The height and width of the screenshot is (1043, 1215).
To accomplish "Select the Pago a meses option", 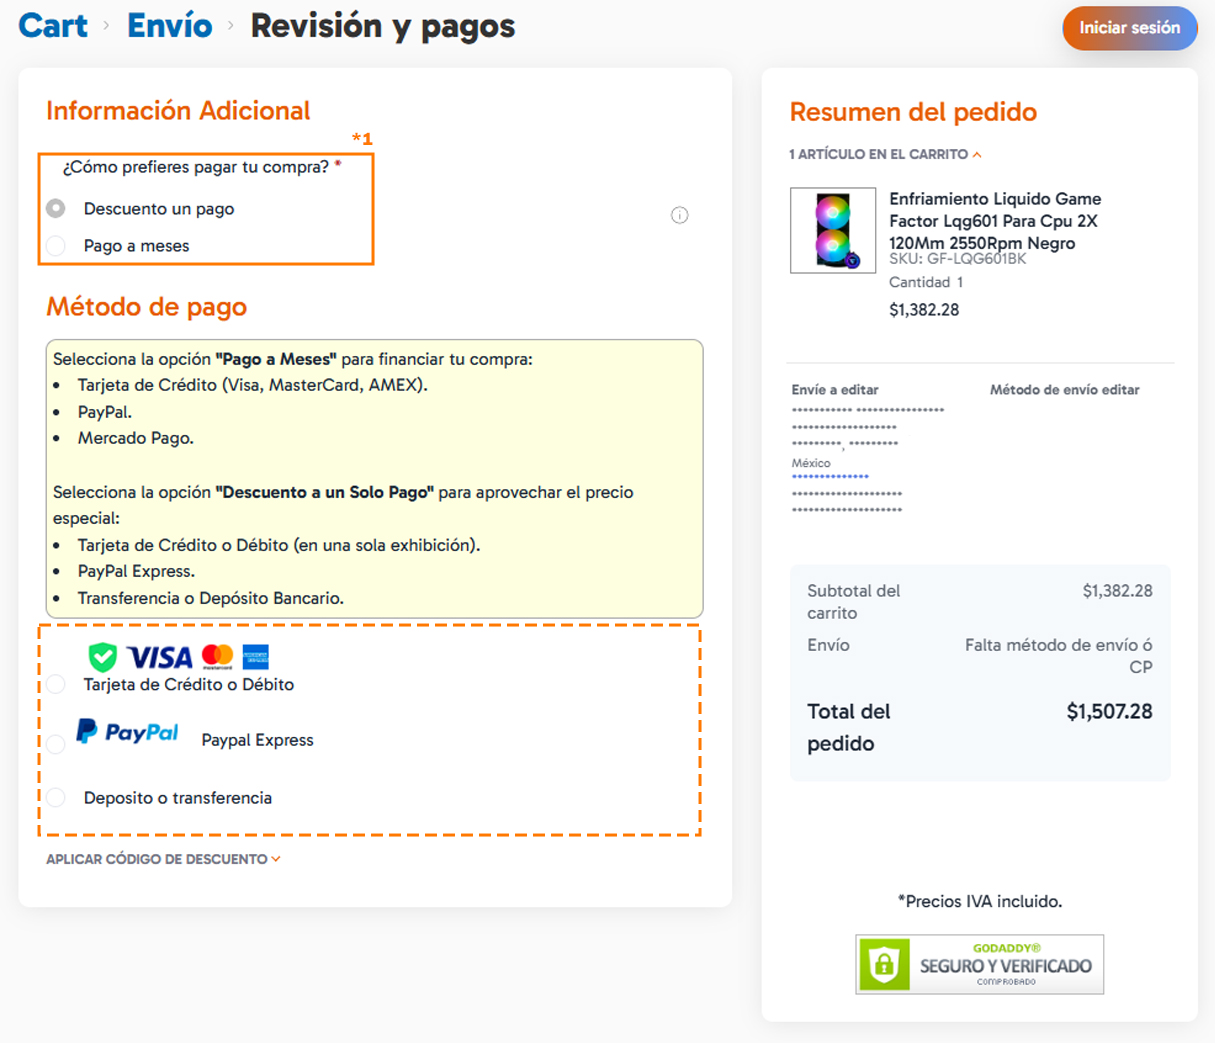I will pos(56,246).
